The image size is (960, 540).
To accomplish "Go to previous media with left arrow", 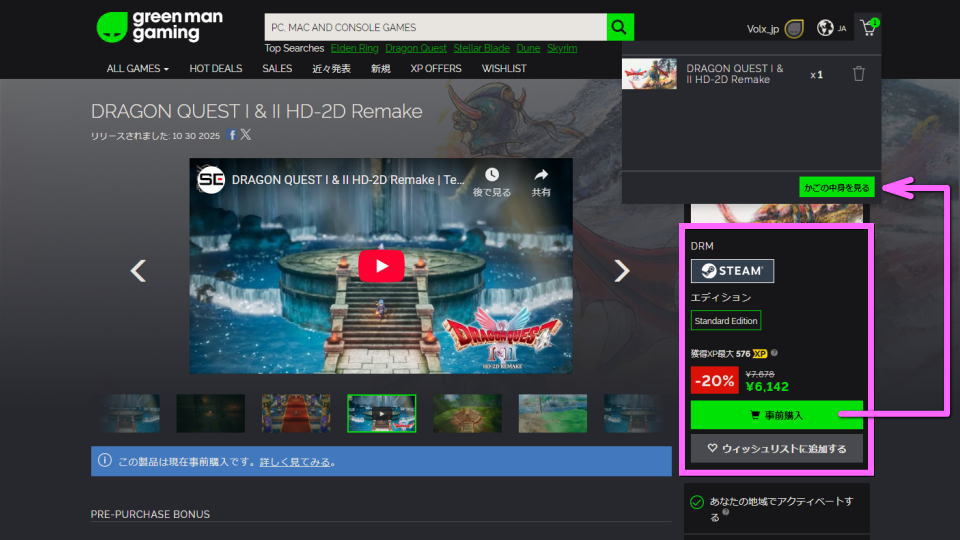I will (x=138, y=271).
